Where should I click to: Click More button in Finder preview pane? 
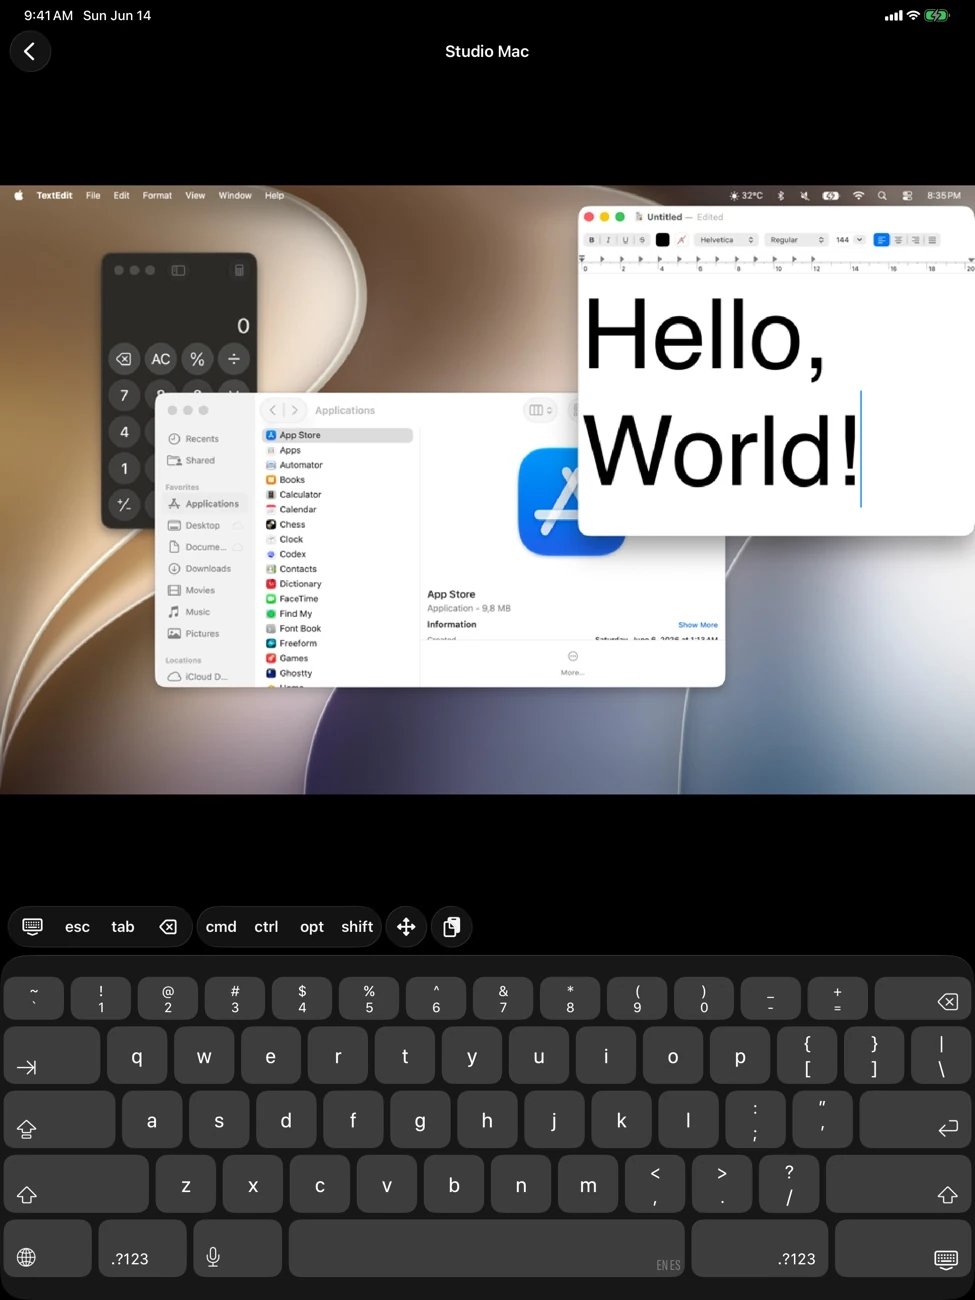coord(573,662)
